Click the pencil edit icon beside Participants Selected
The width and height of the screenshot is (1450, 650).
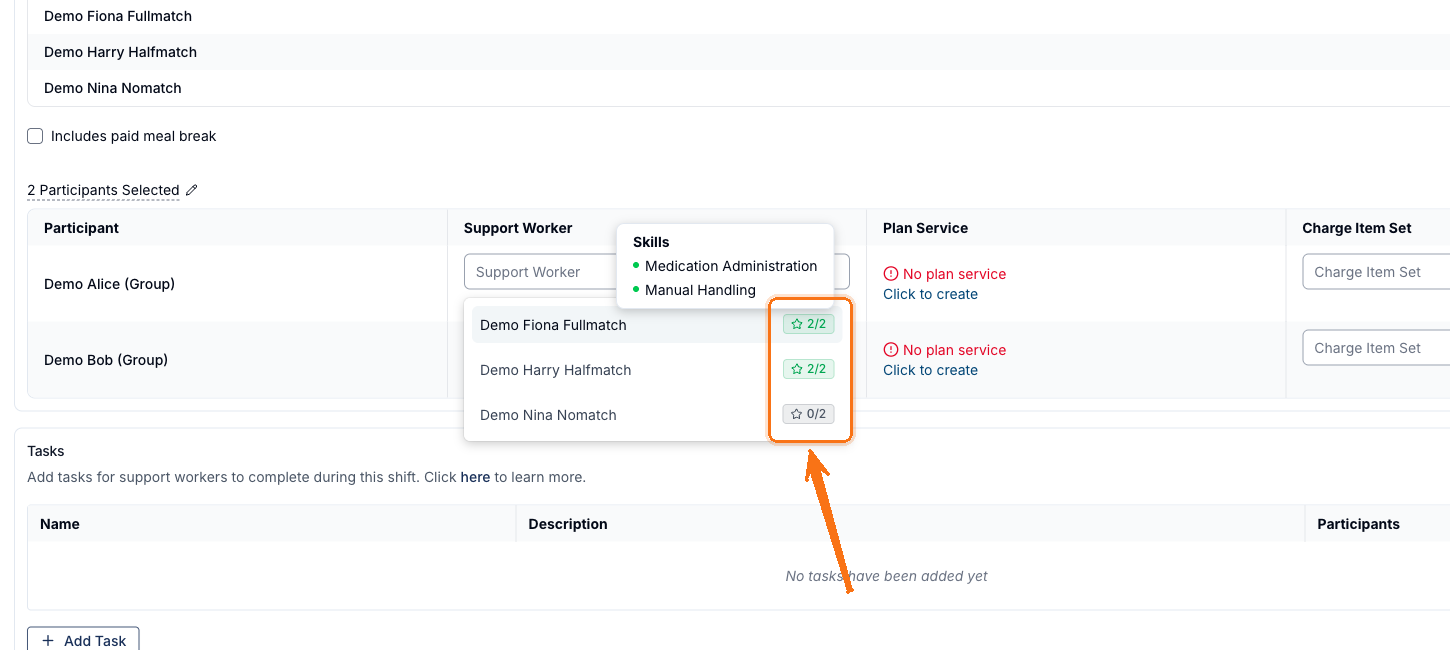coord(192,190)
